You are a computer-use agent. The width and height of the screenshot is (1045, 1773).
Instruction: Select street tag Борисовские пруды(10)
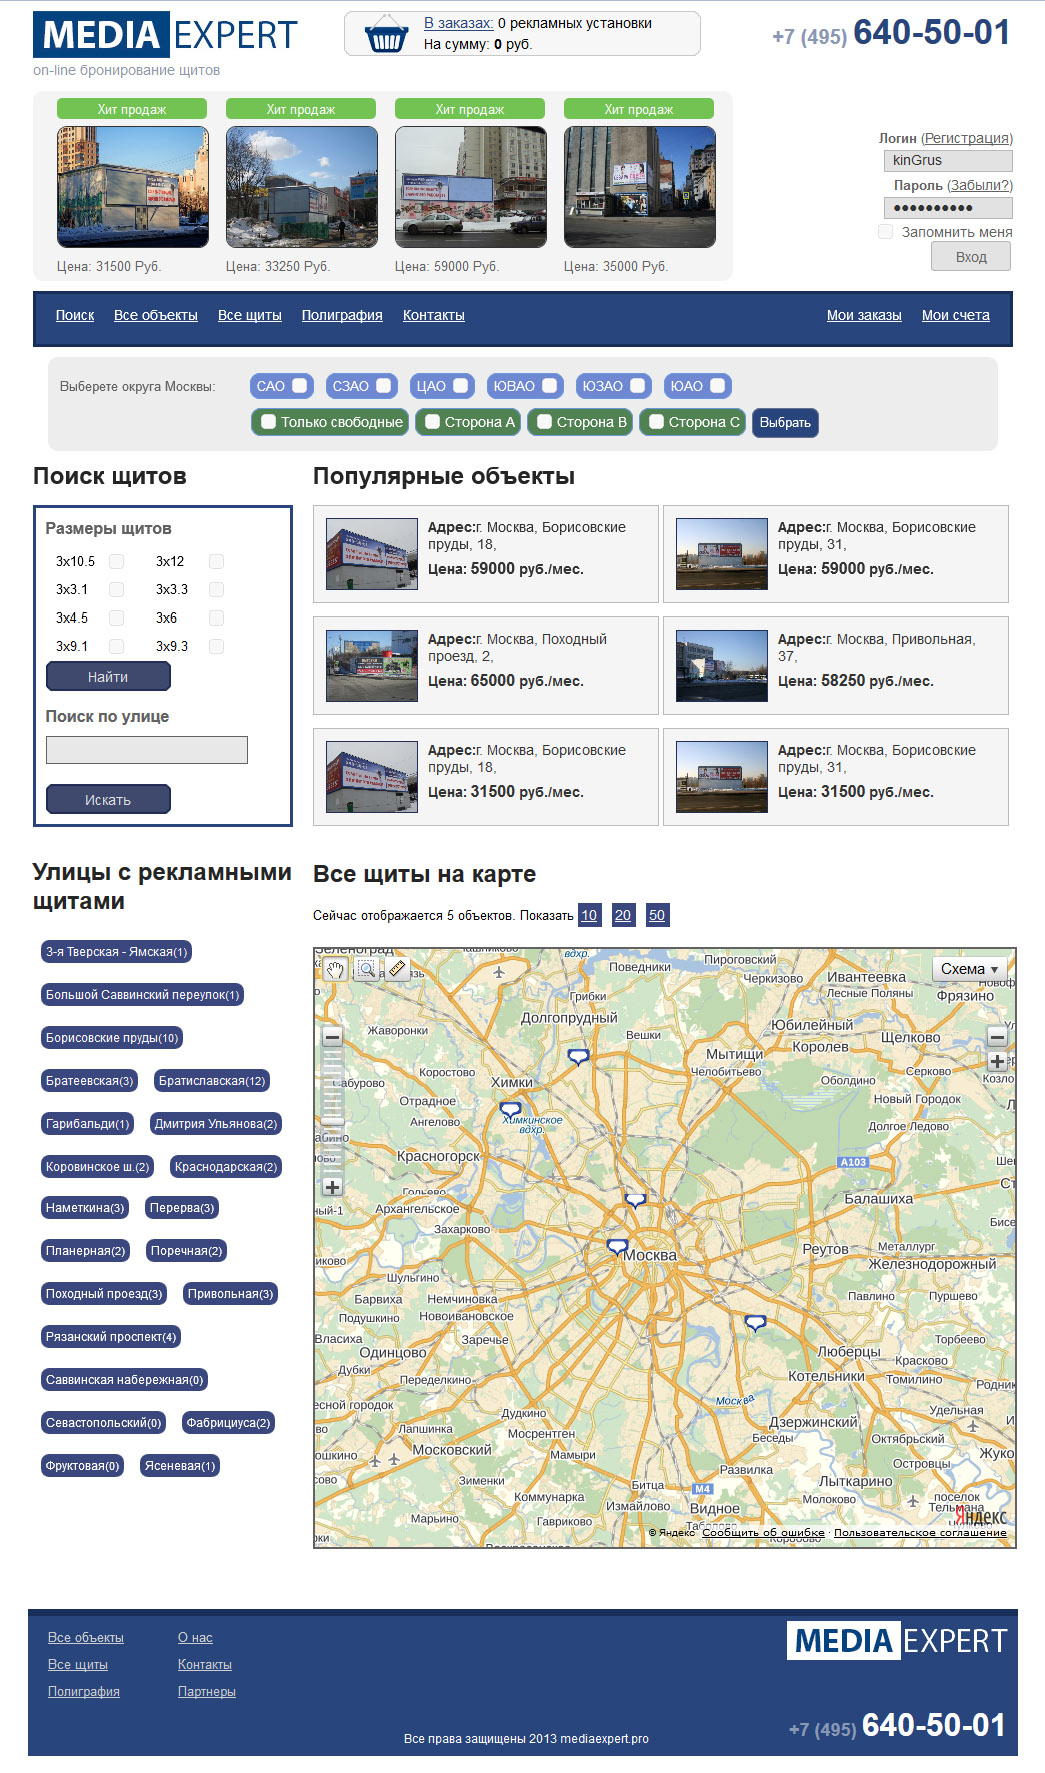pyautogui.click(x=112, y=1038)
